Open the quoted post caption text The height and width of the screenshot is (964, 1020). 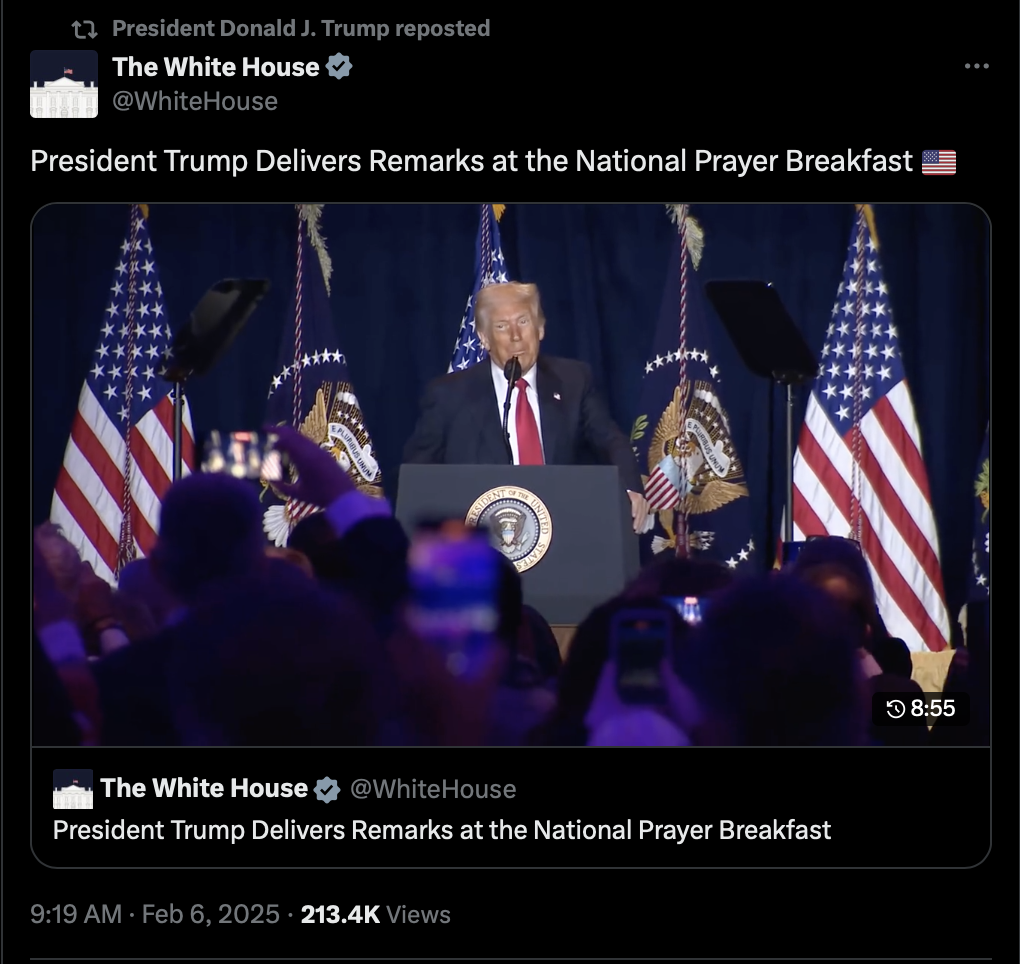pyautogui.click(x=442, y=831)
